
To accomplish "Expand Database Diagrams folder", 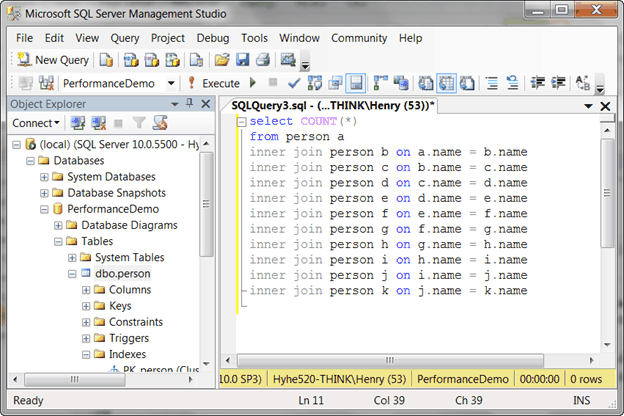I will click(x=58, y=225).
